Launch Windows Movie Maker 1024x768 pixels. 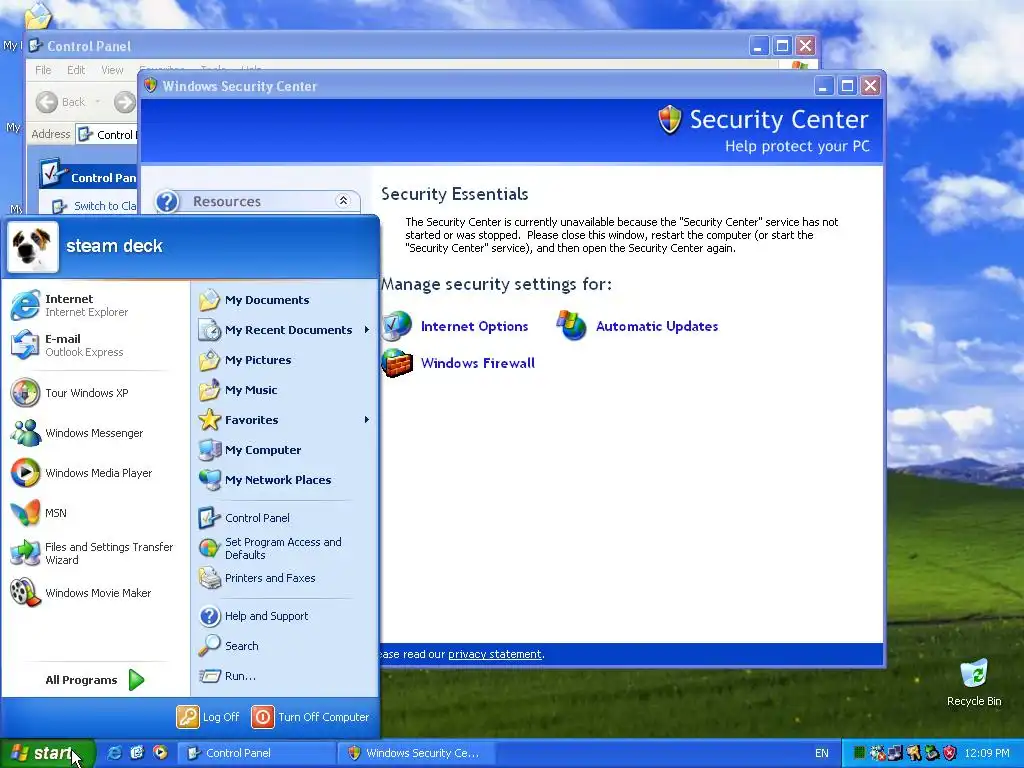pyautogui.click(x=95, y=593)
